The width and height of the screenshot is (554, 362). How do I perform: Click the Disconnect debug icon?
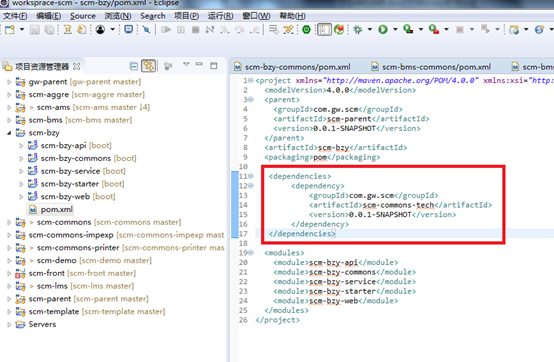(210, 30)
